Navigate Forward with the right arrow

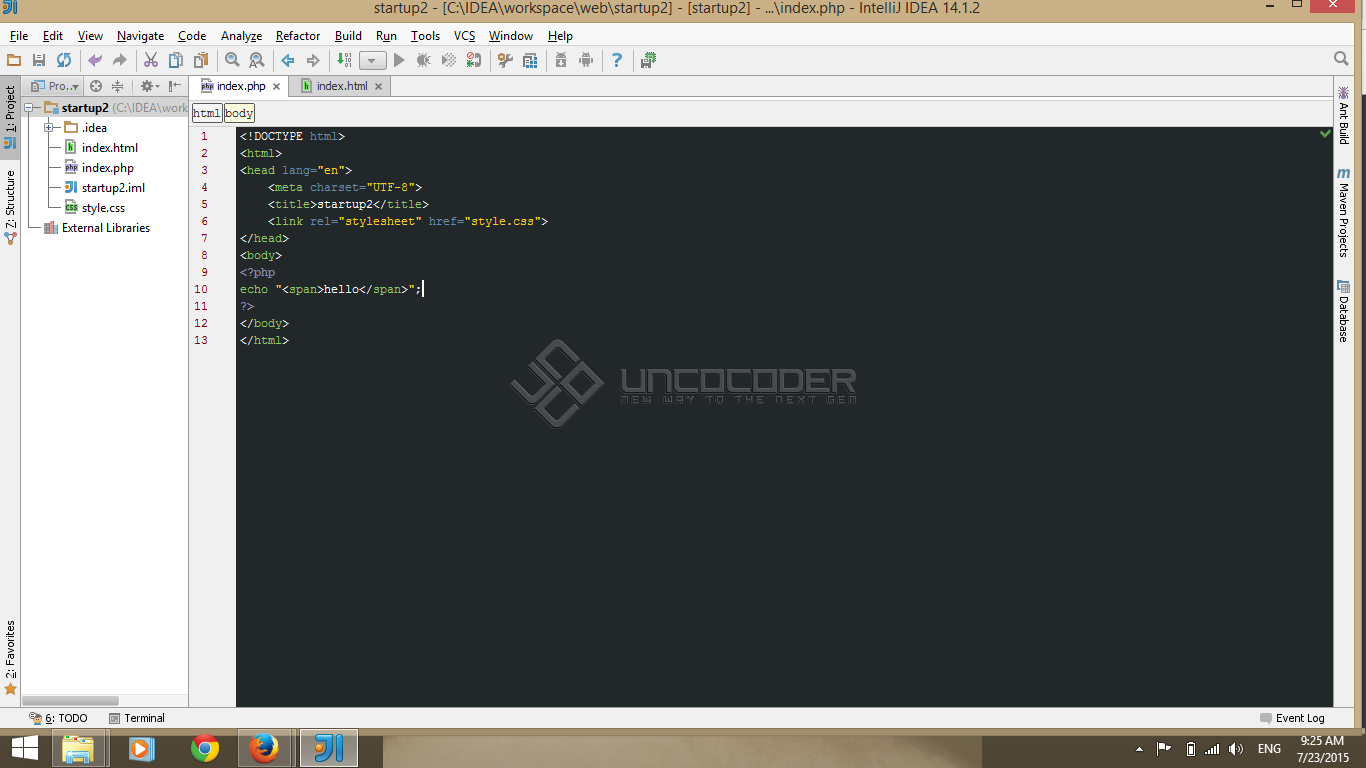pyautogui.click(x=313, y=60)
